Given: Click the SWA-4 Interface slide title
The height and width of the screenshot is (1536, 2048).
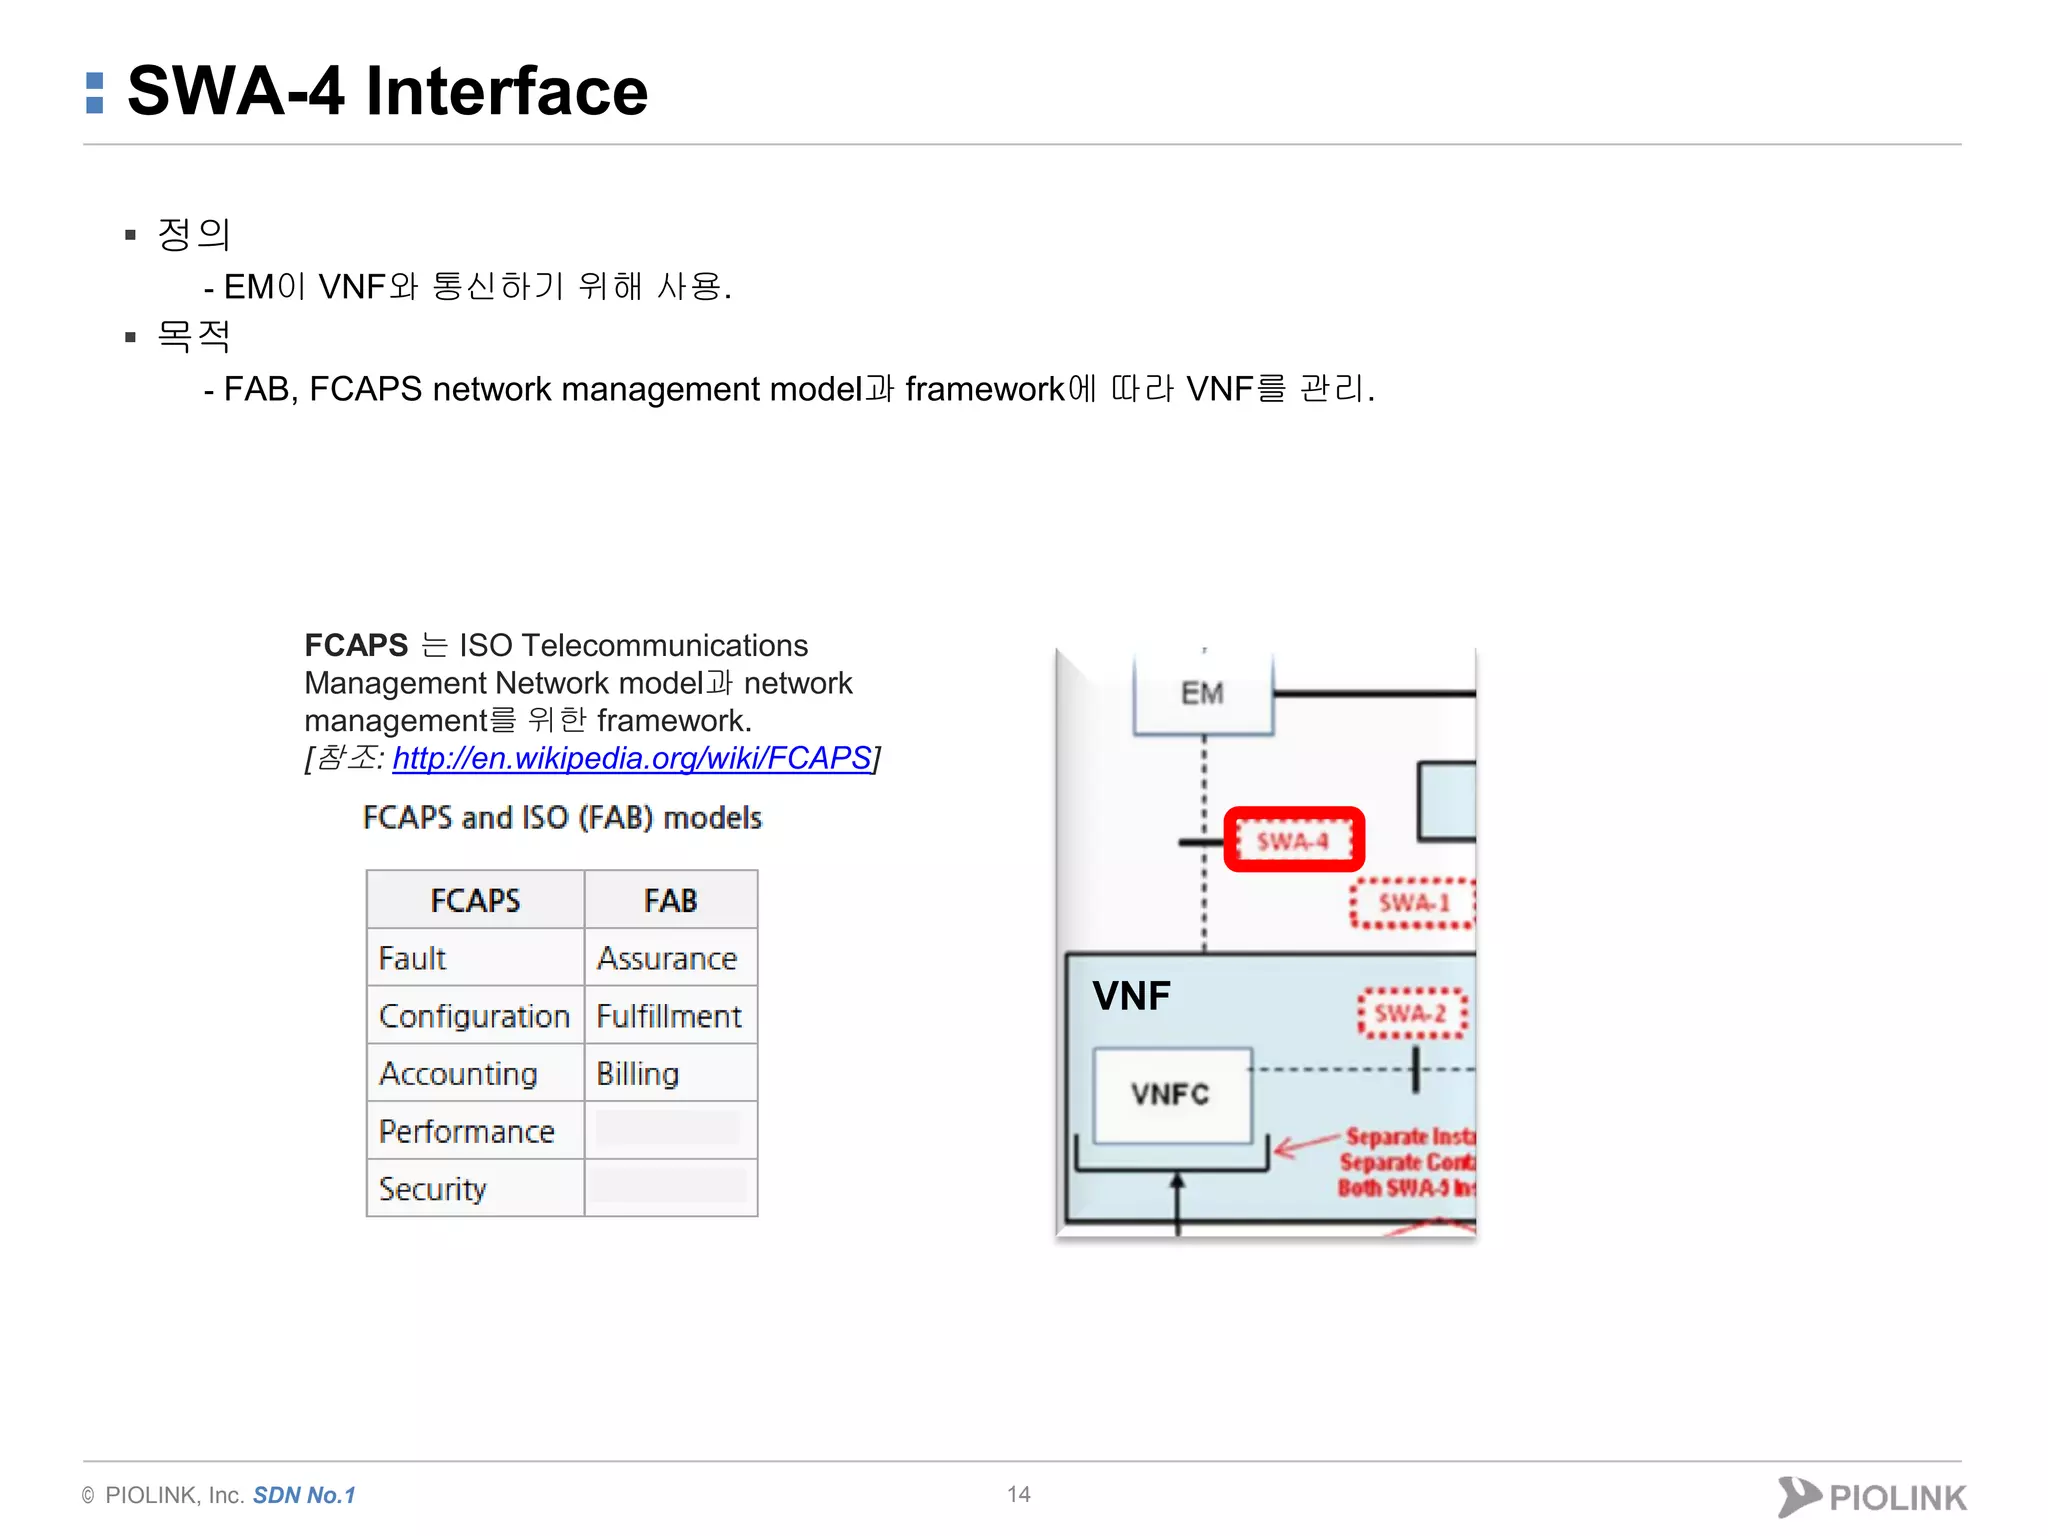Looking at the screenshot, I should pos(388,91).
